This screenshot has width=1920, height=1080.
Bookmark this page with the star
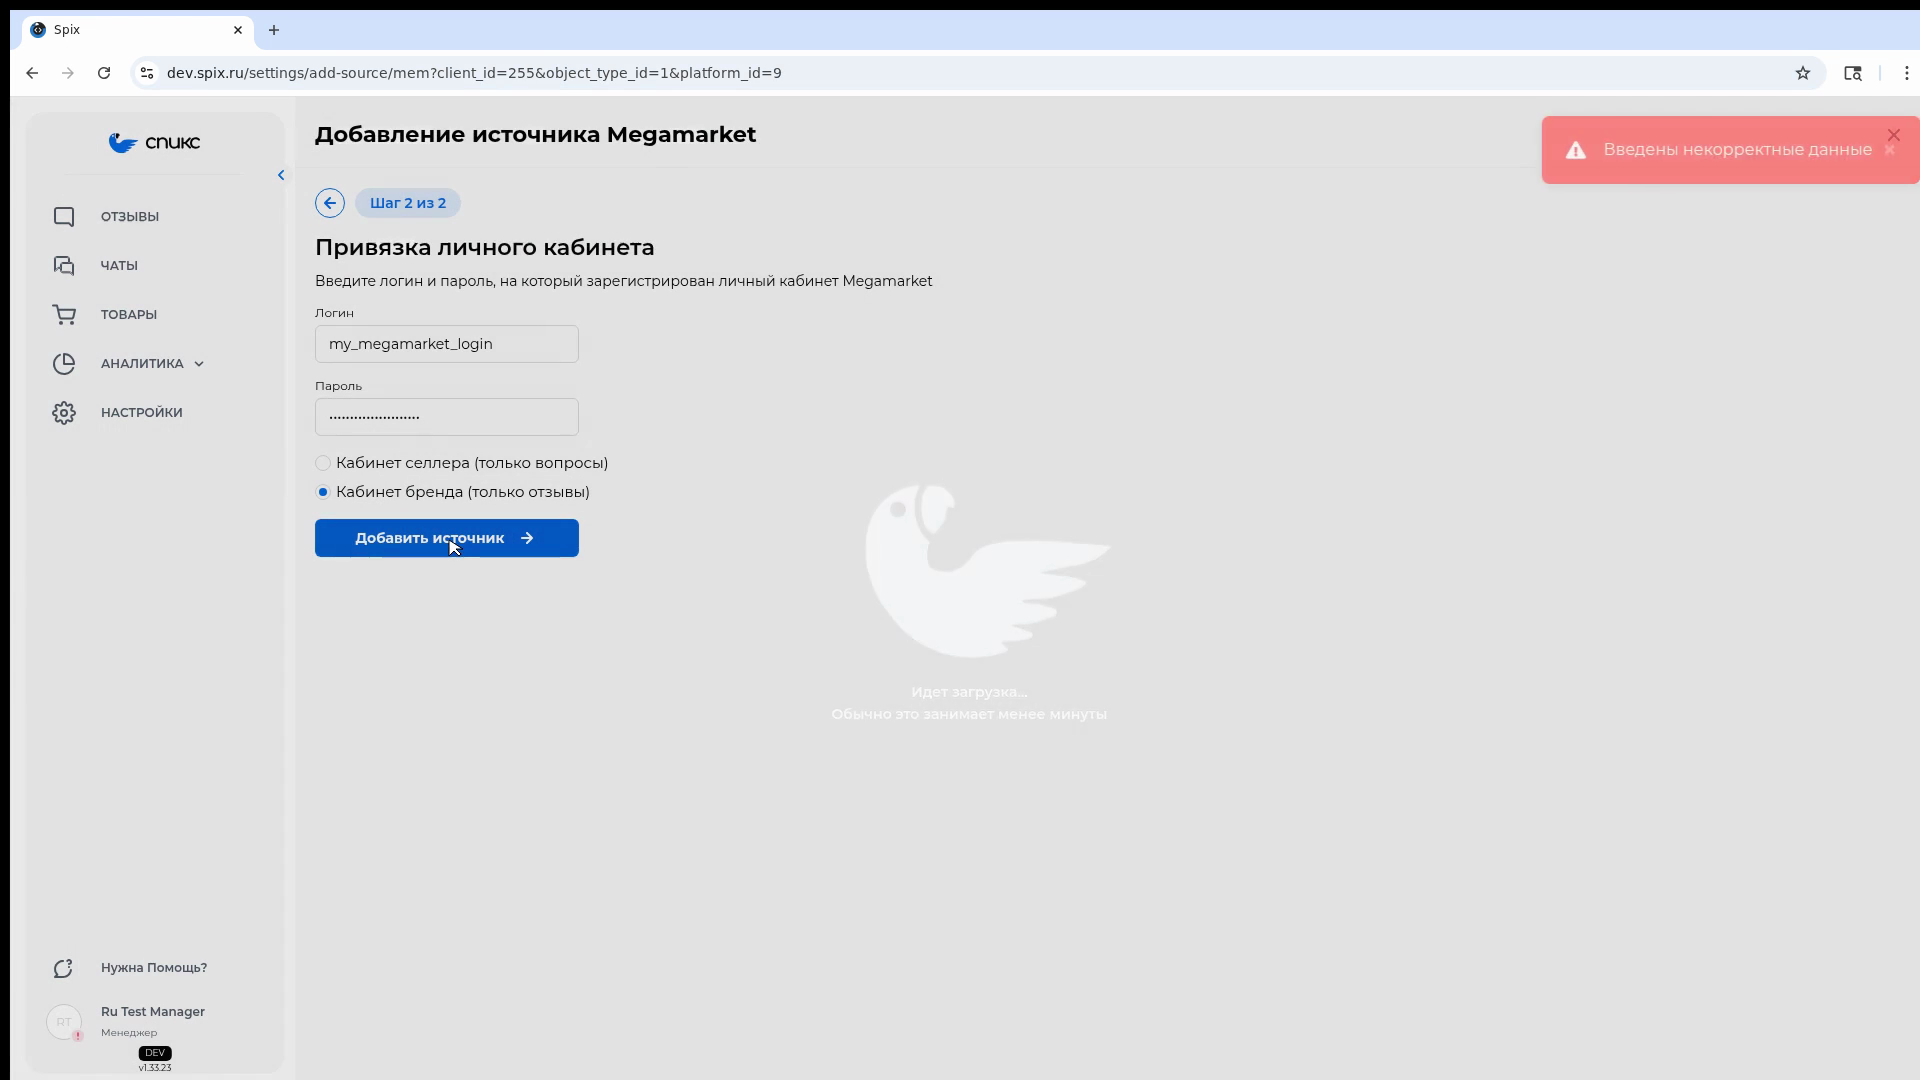1803,73
